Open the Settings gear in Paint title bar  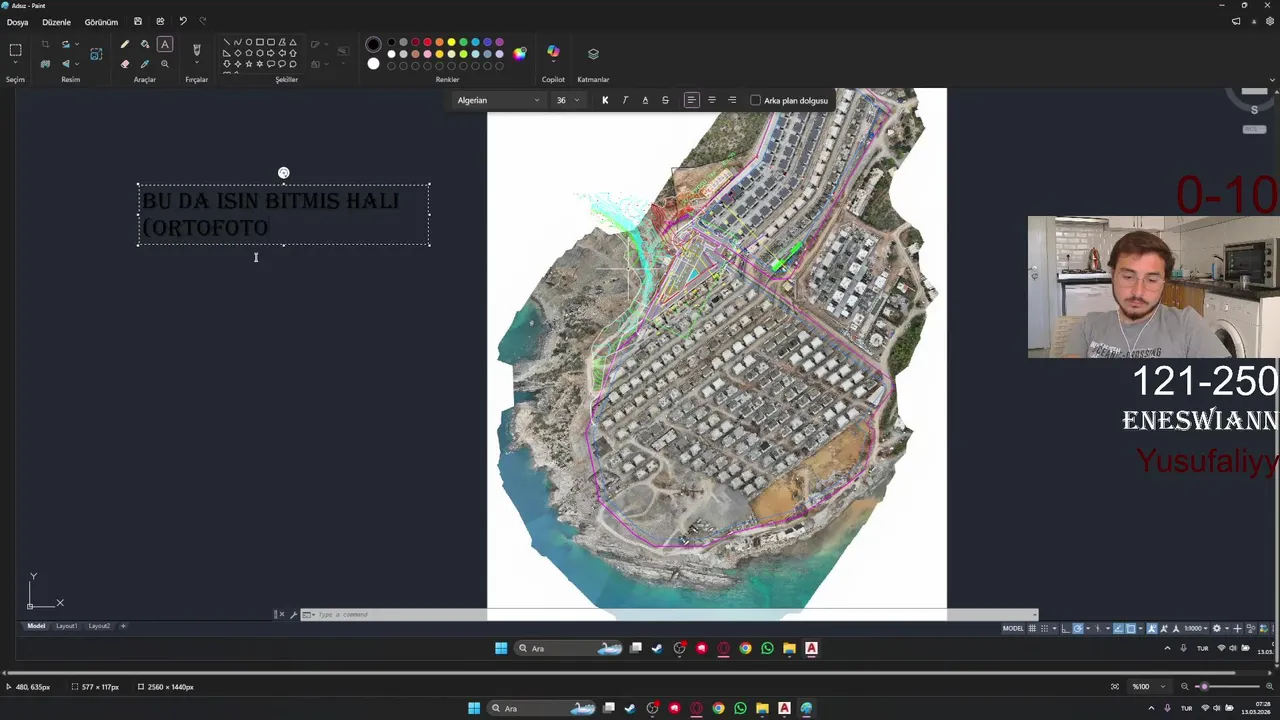(1270, 21)
